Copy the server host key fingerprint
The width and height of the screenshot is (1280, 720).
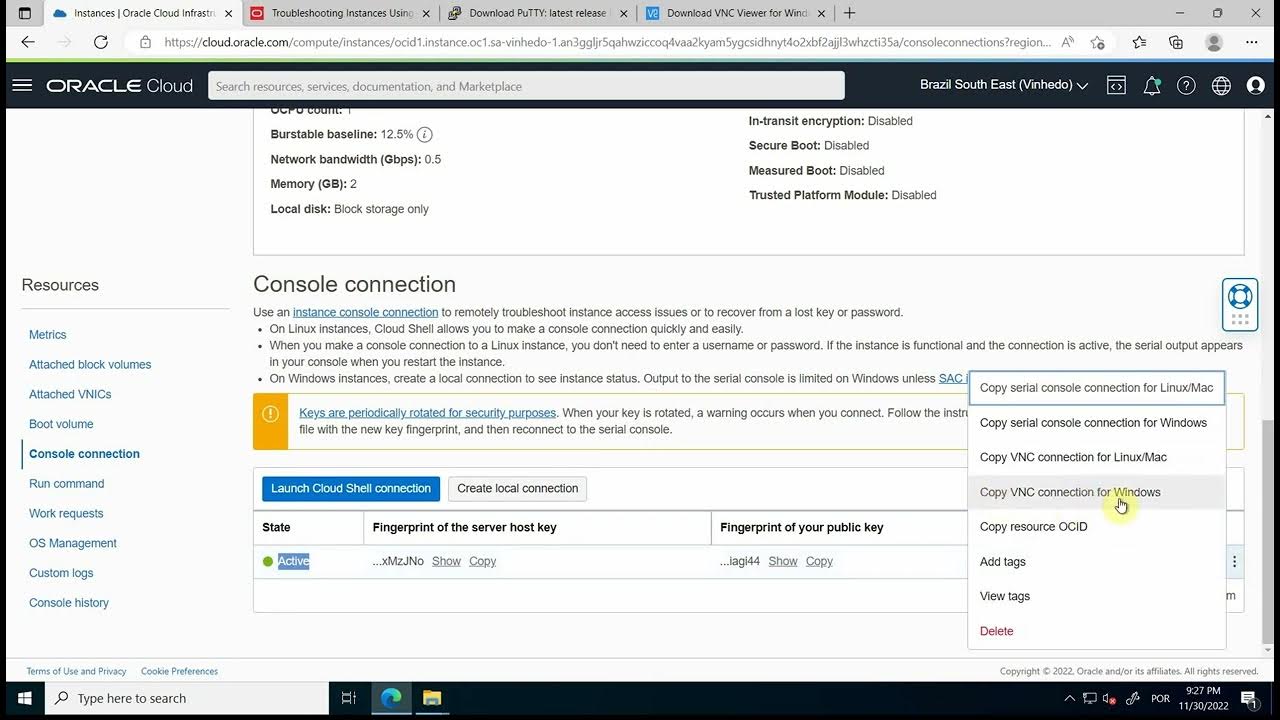click(482, 561)
